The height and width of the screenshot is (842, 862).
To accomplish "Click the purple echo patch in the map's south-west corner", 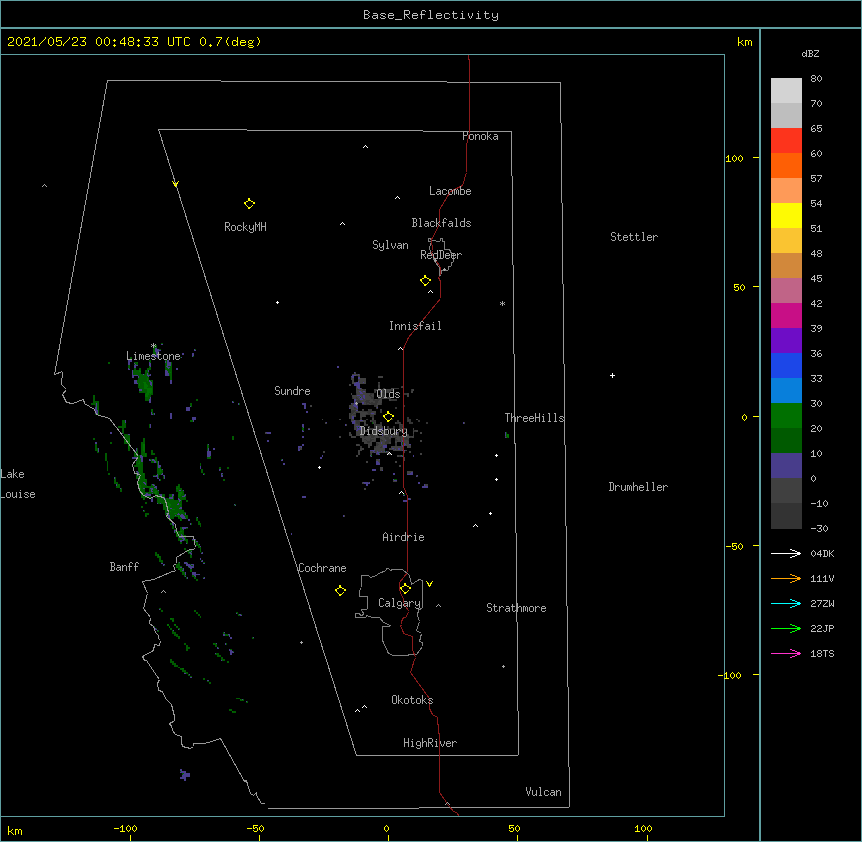I will (185, 775).
